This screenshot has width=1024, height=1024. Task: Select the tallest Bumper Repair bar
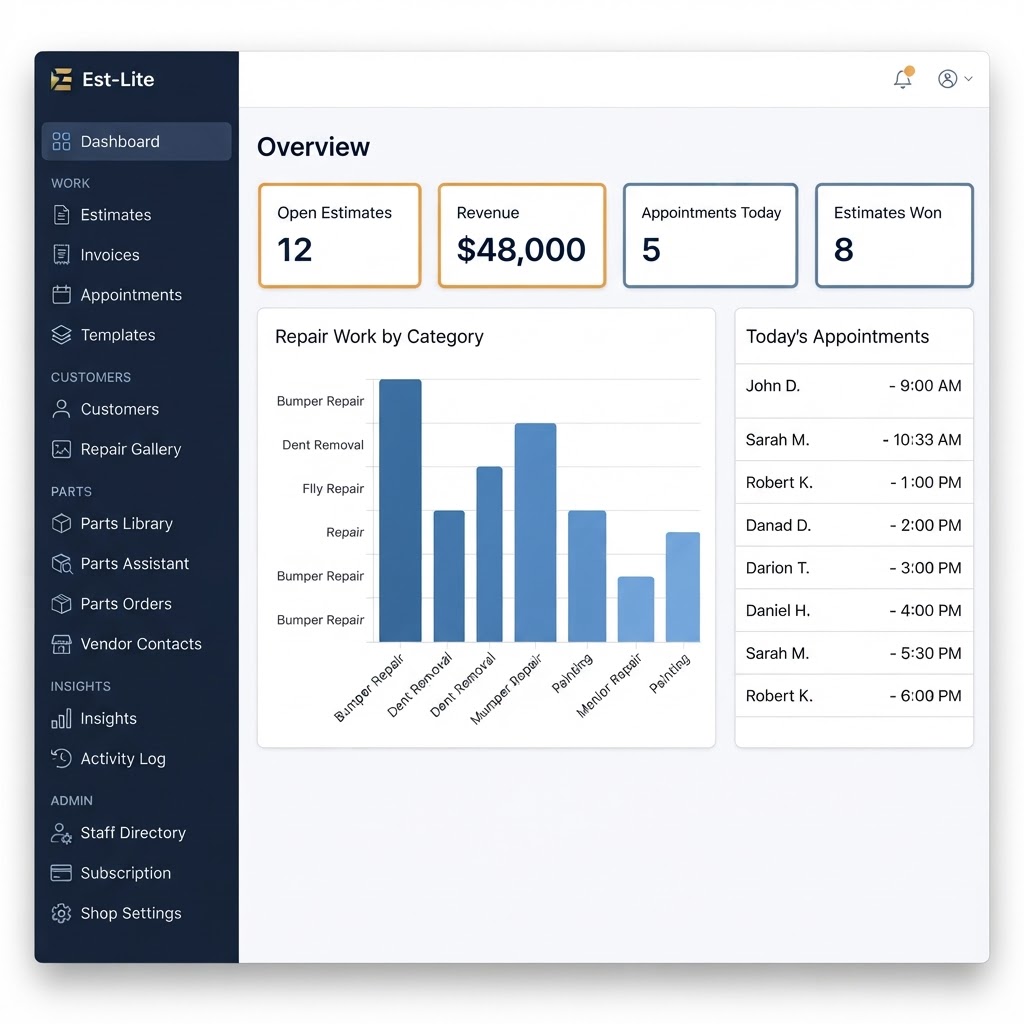click(x=400, y=511)
